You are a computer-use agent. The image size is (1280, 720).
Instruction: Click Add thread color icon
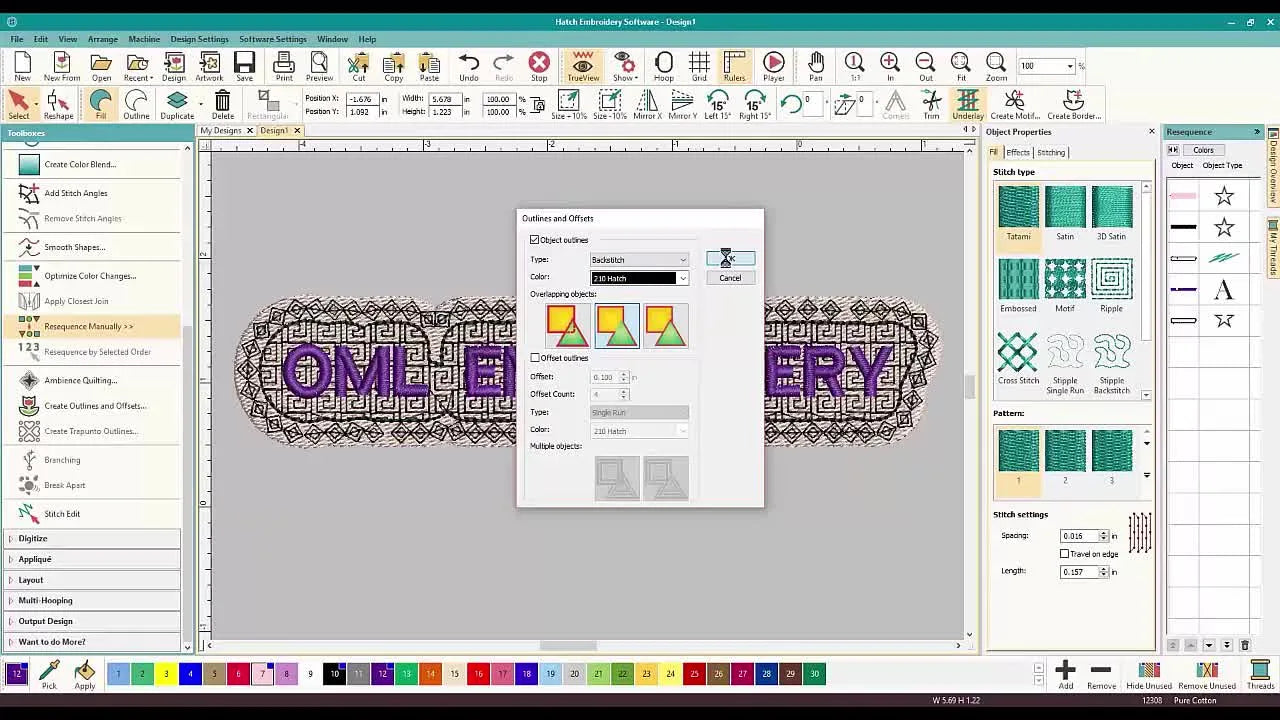coord(1065,674)
